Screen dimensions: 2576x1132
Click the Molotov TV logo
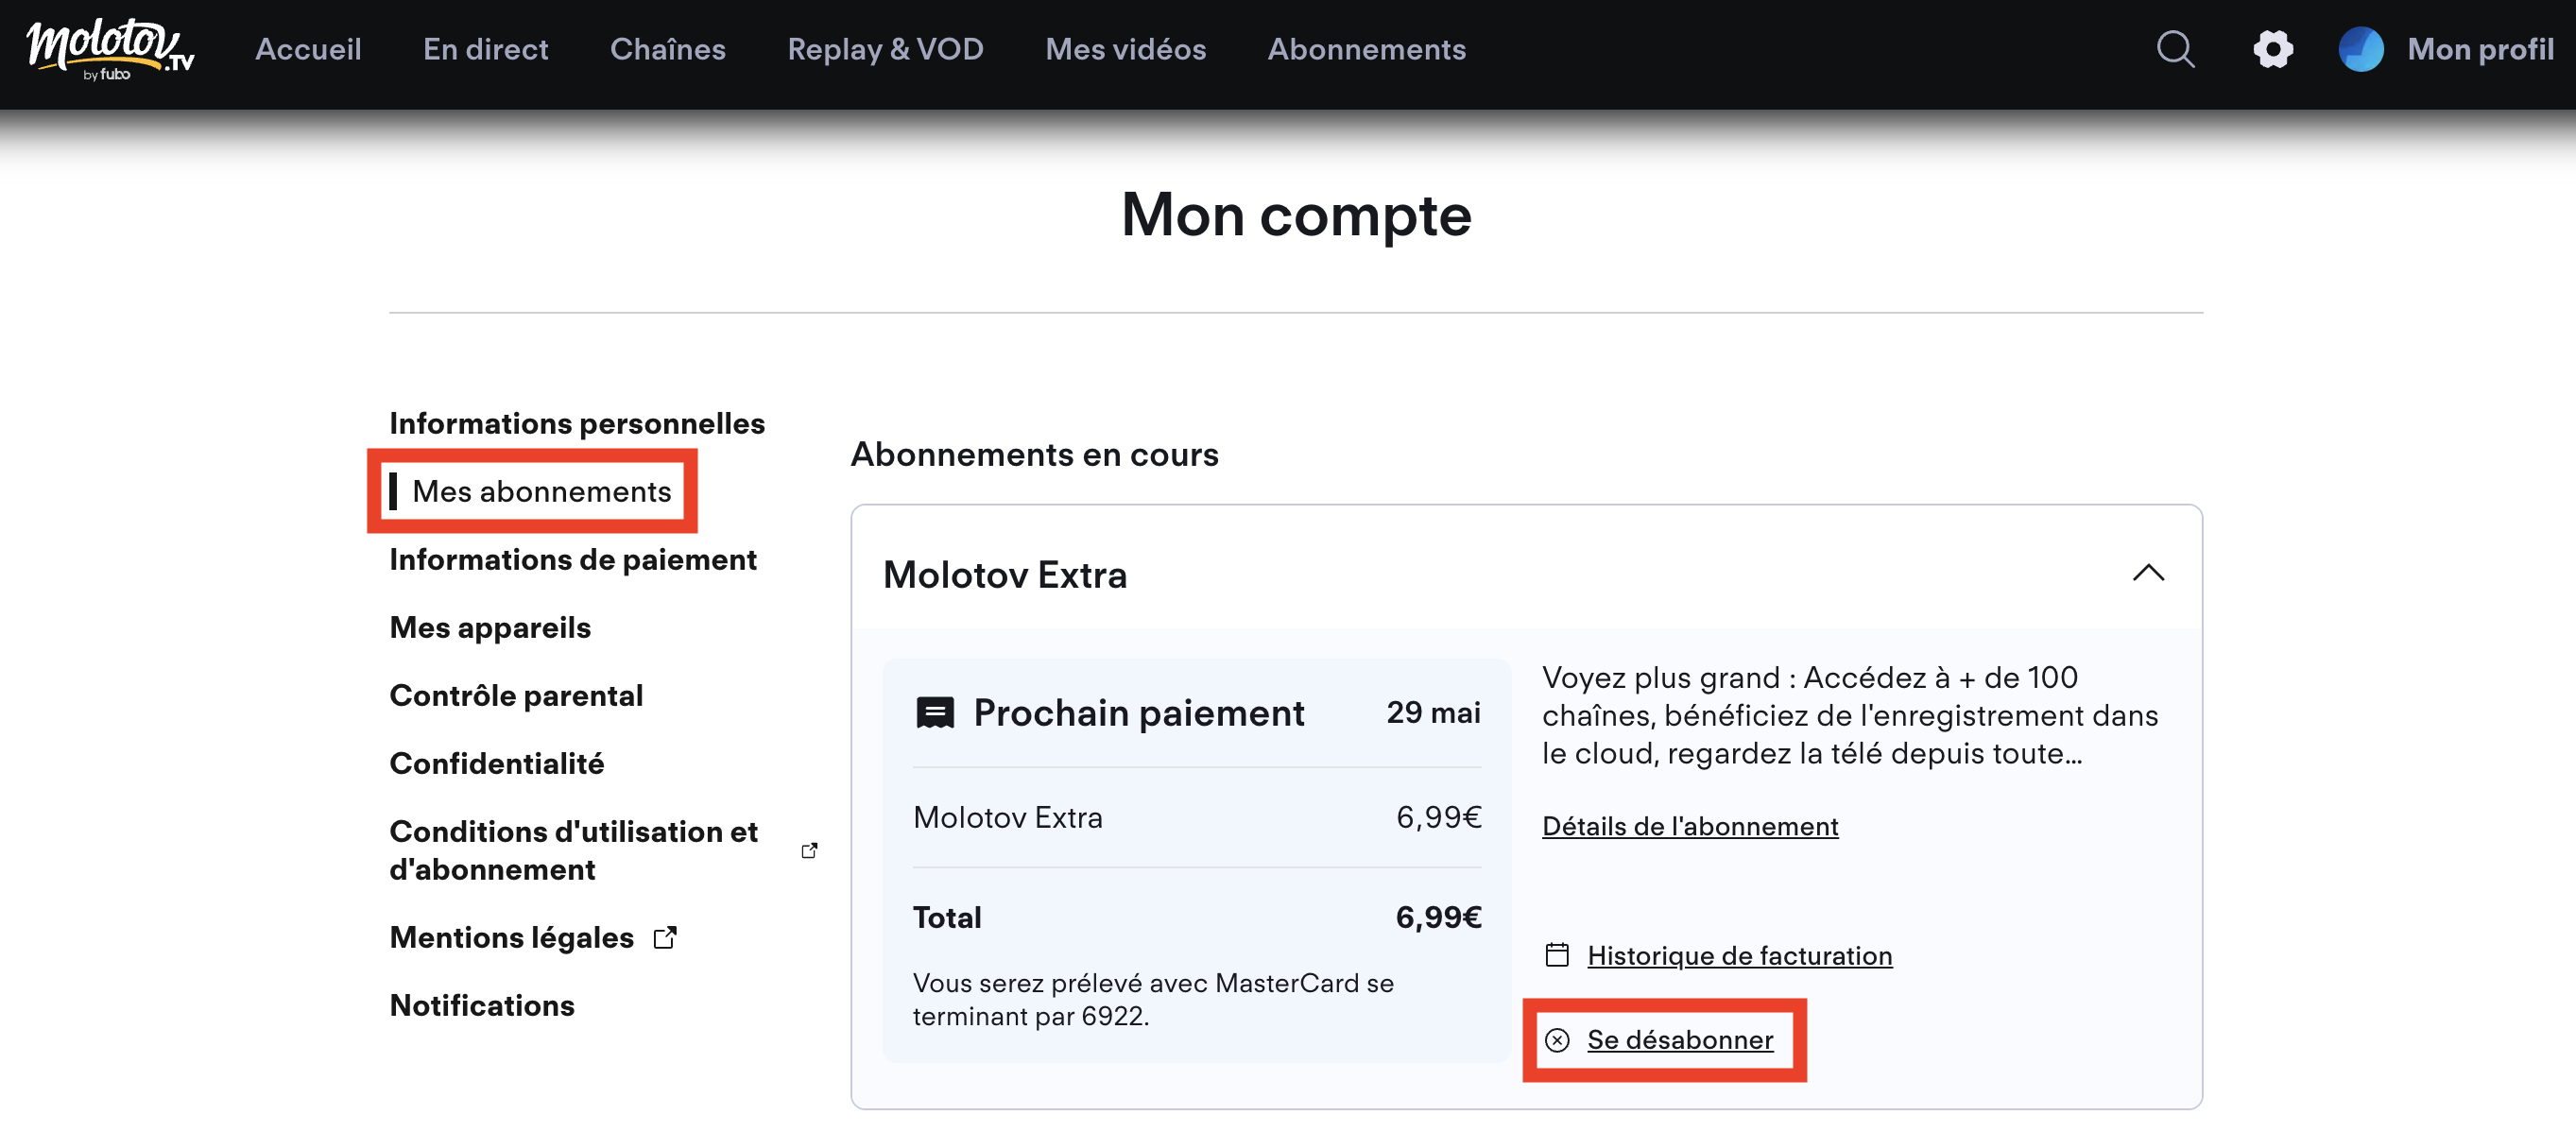[110, 49]
